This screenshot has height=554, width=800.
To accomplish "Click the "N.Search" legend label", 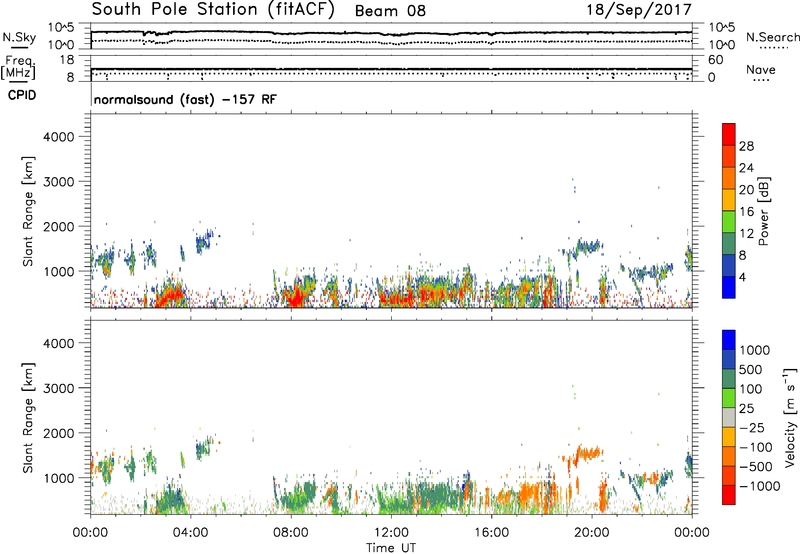I will point(773,37).
